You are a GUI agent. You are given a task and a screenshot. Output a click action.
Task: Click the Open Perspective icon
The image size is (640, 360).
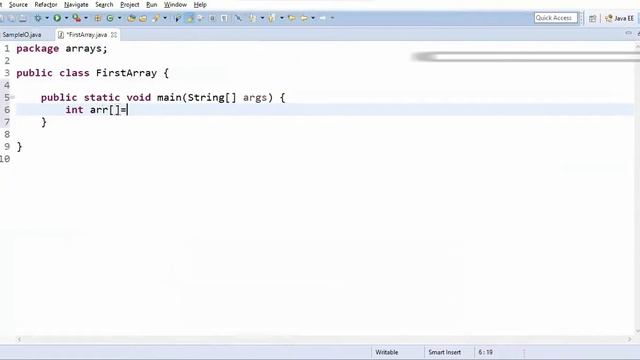tap(593, 18)
